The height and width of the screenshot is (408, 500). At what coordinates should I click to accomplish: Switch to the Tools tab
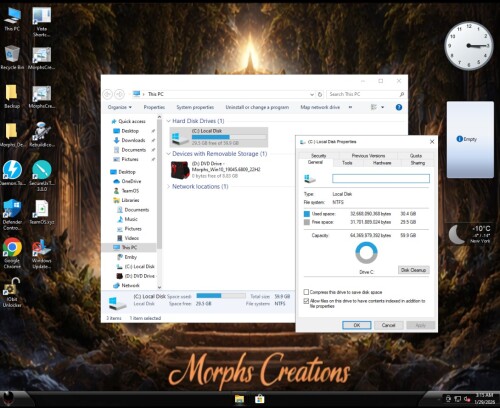[347, 163]
